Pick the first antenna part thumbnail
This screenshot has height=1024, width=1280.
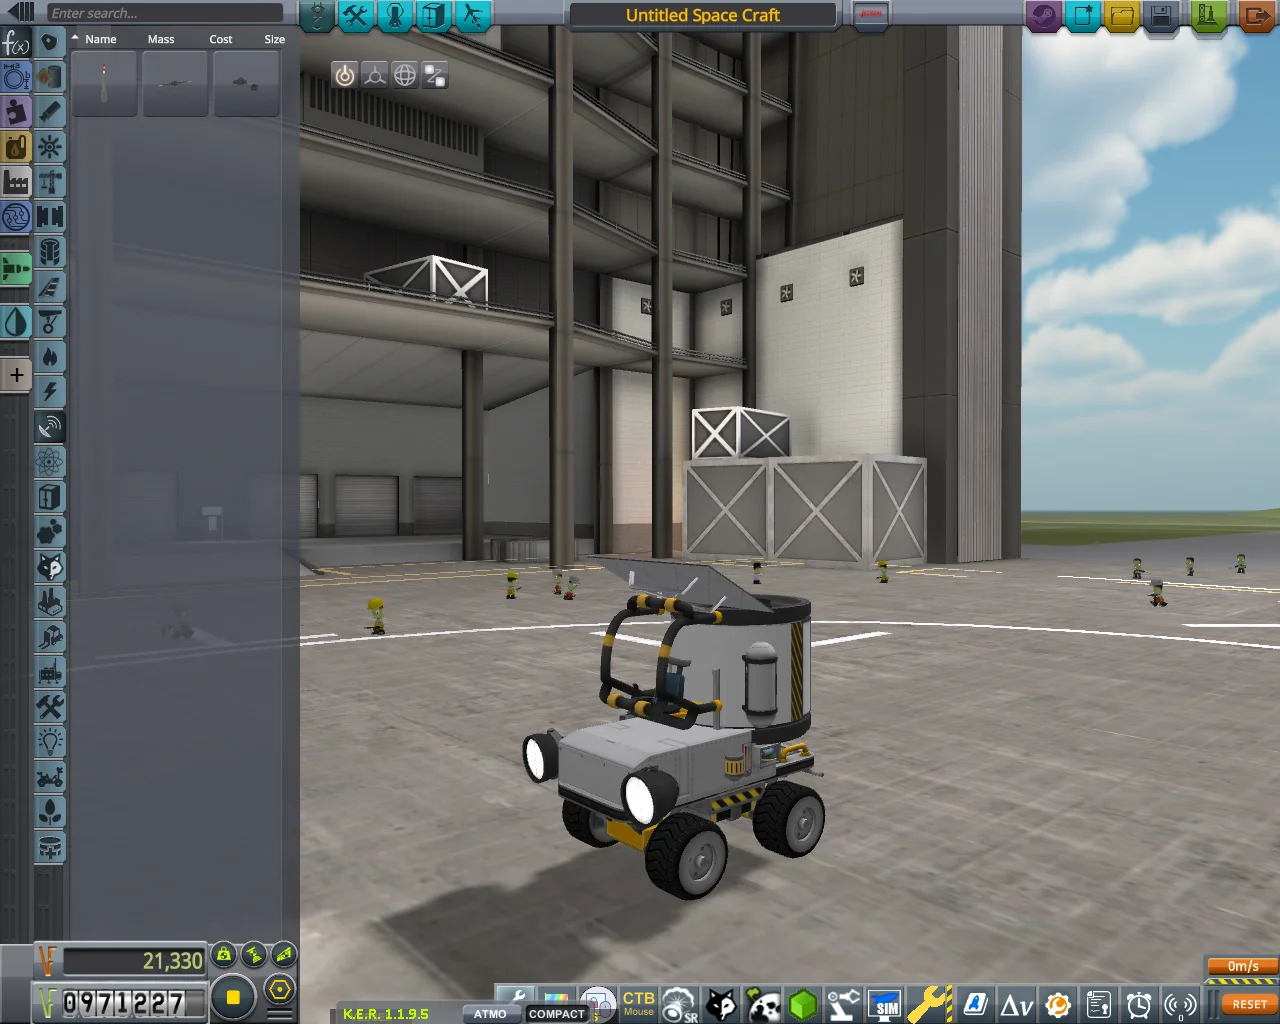click(x=104, y=84)
